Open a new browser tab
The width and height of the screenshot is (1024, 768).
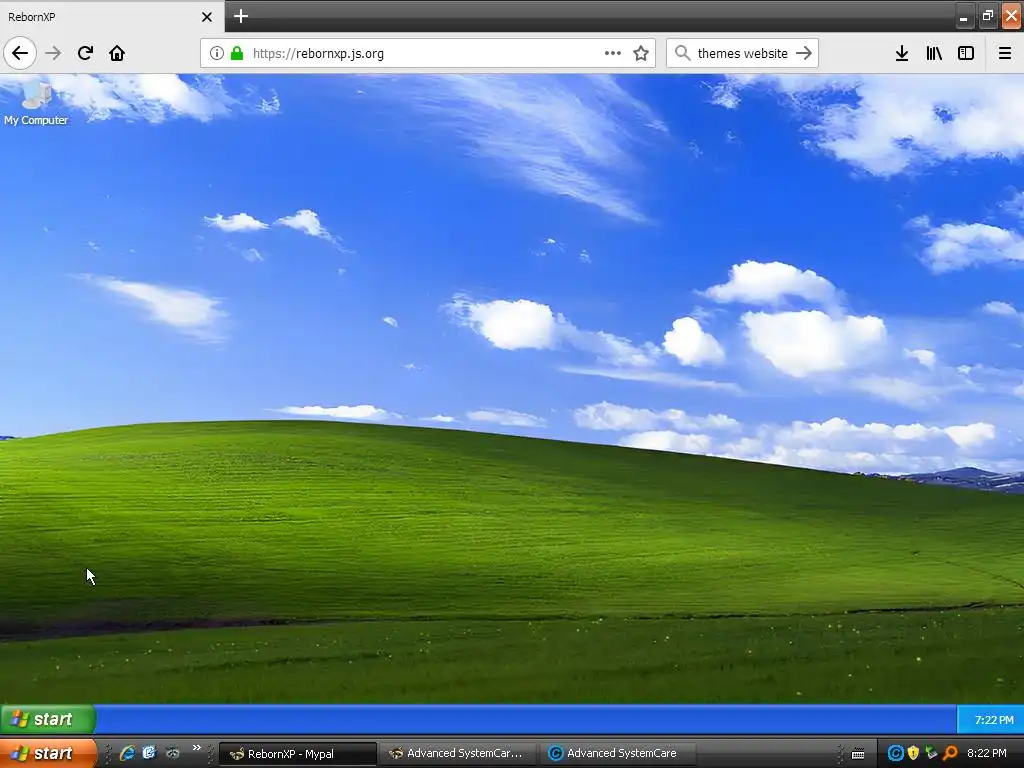pyautogui.click(x=240, y=16)
